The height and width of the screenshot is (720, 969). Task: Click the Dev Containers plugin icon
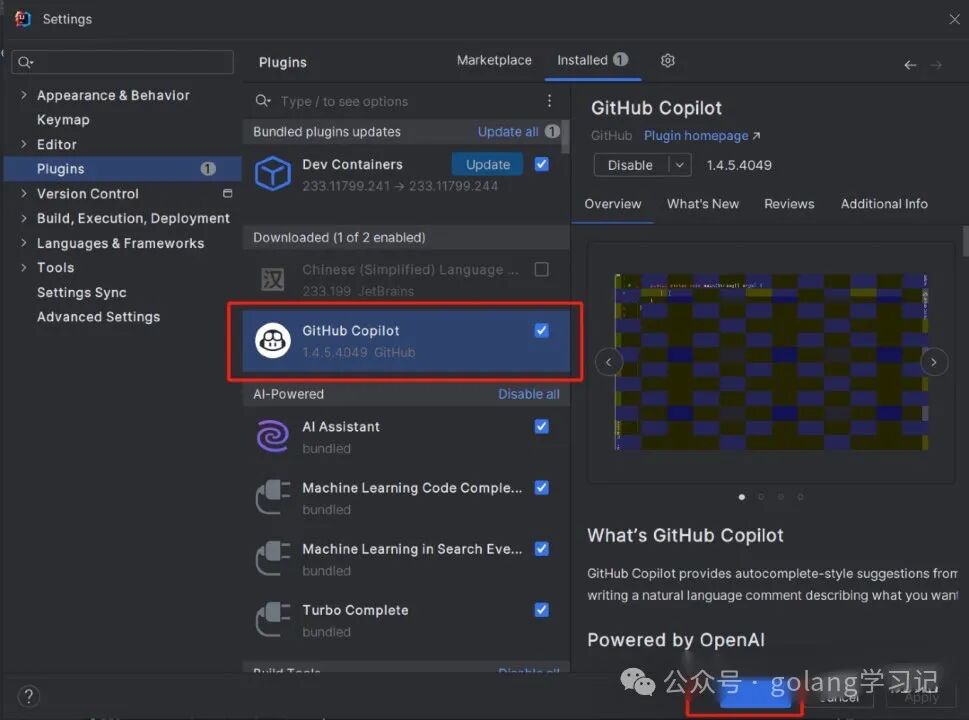[x=273, y=174]
